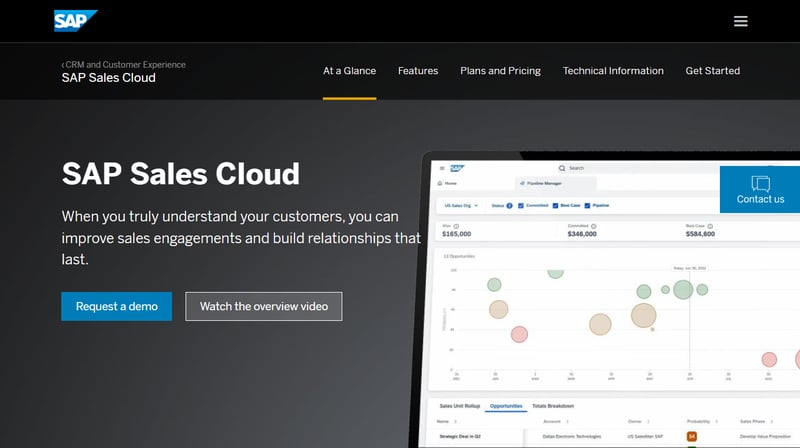Screen dimensions: 800x448
Task: Go back to CRM and Customer Experience
Action: click(123, 65)
